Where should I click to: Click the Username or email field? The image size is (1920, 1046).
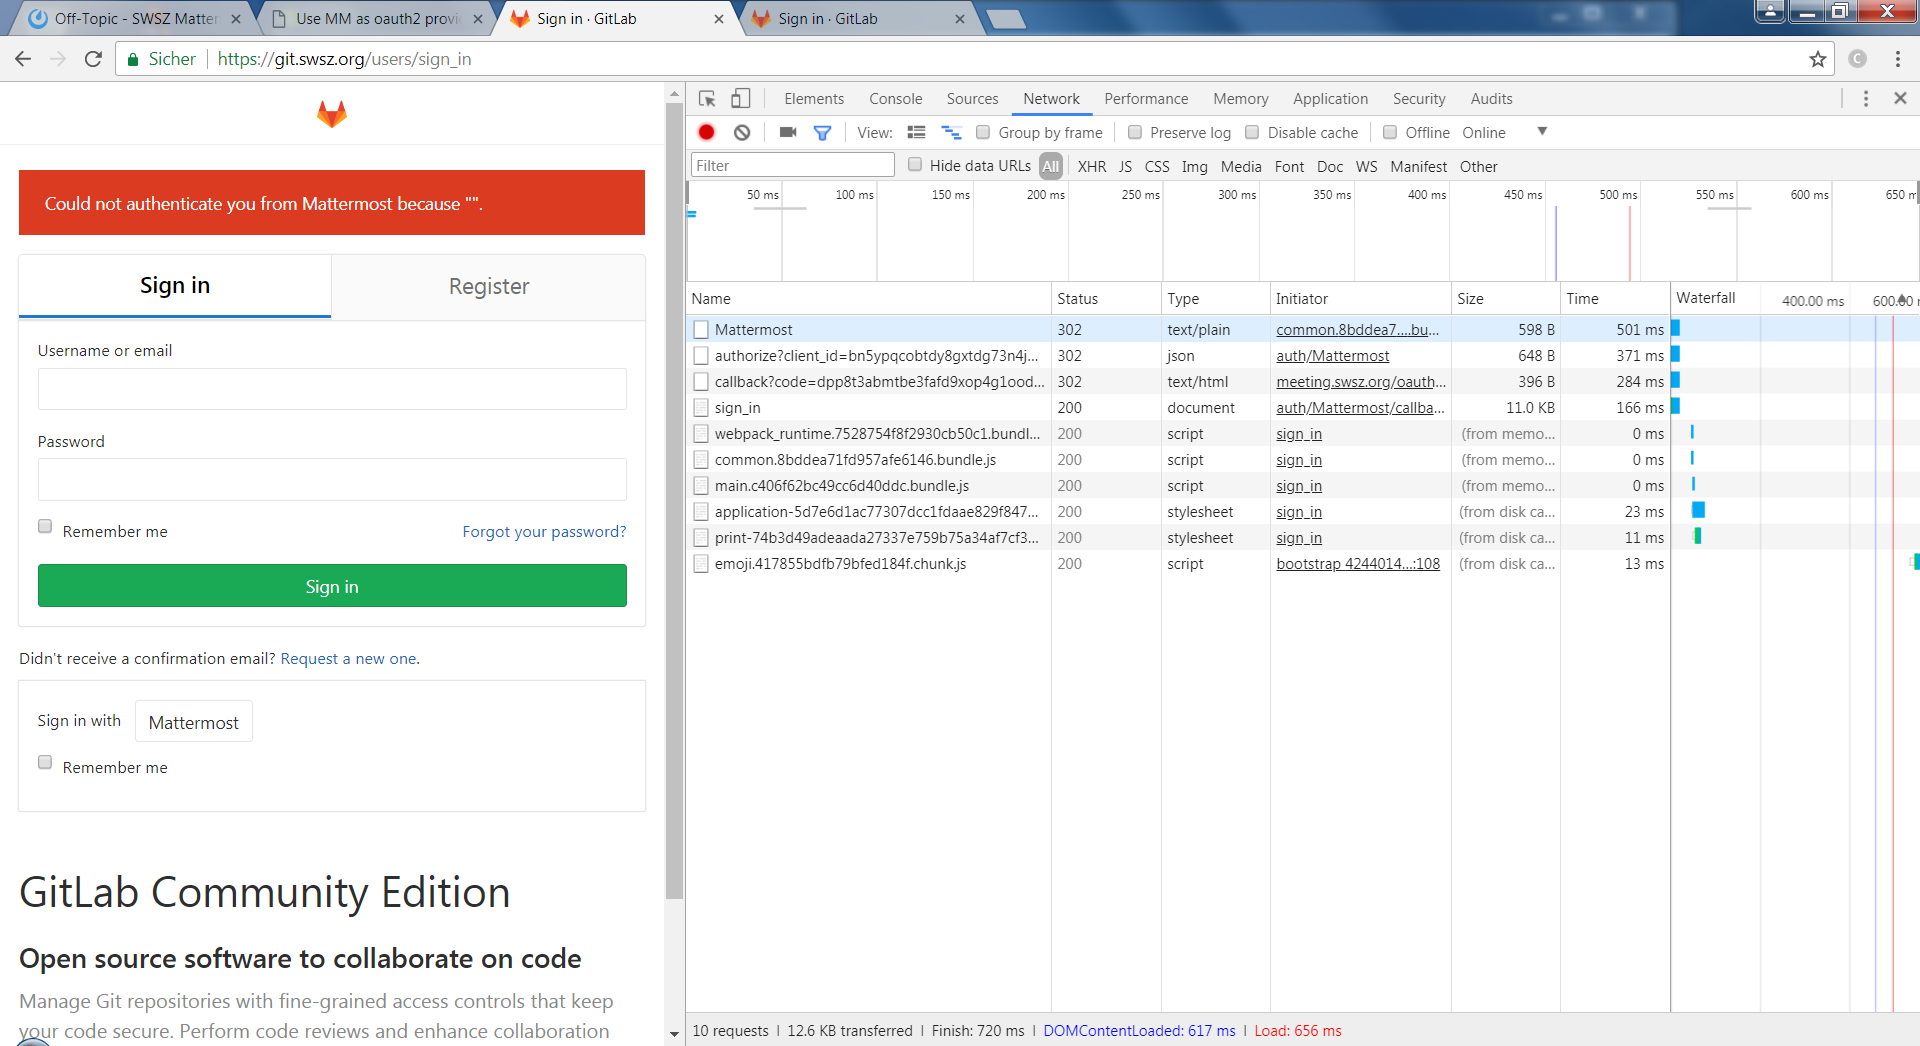coord(332,389)
